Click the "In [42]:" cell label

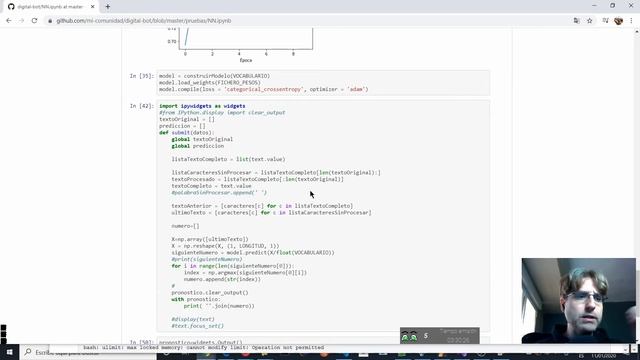coord(142,106)
